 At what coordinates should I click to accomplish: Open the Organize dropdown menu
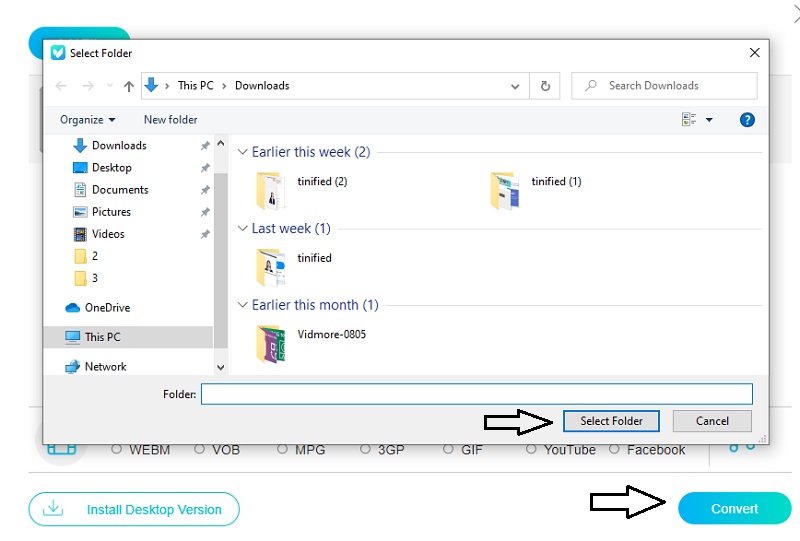tap(87, 120)
